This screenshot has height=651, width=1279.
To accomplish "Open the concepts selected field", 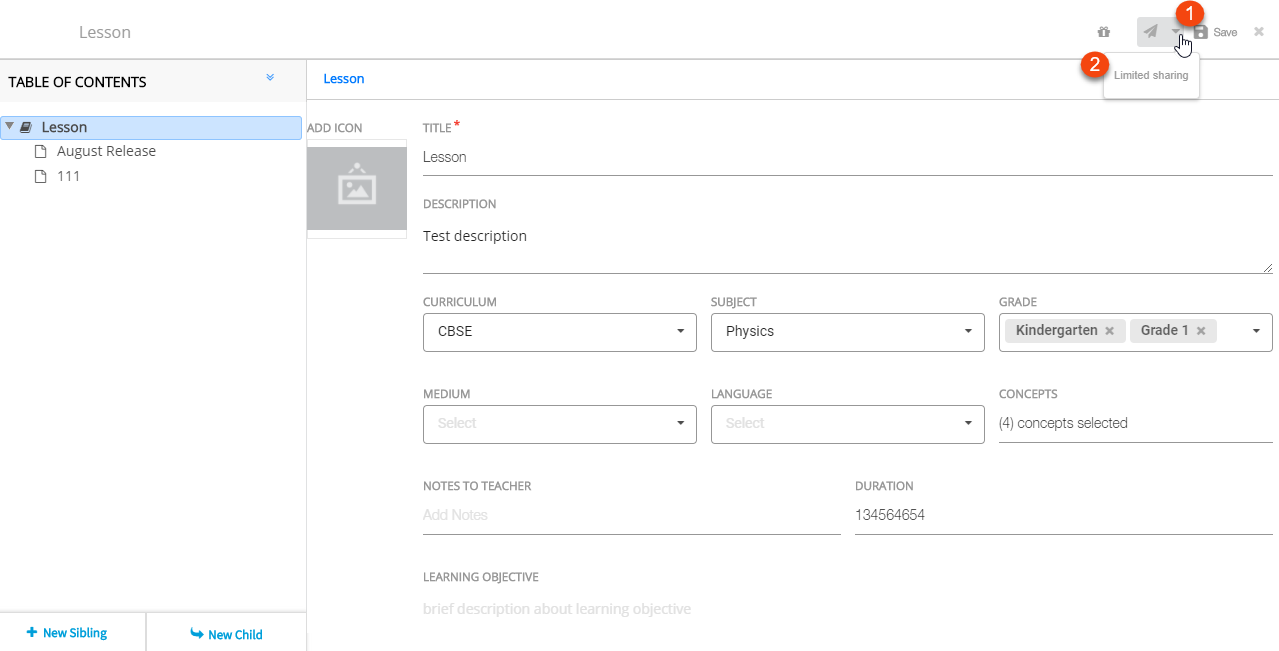I will coord(1134,423).
